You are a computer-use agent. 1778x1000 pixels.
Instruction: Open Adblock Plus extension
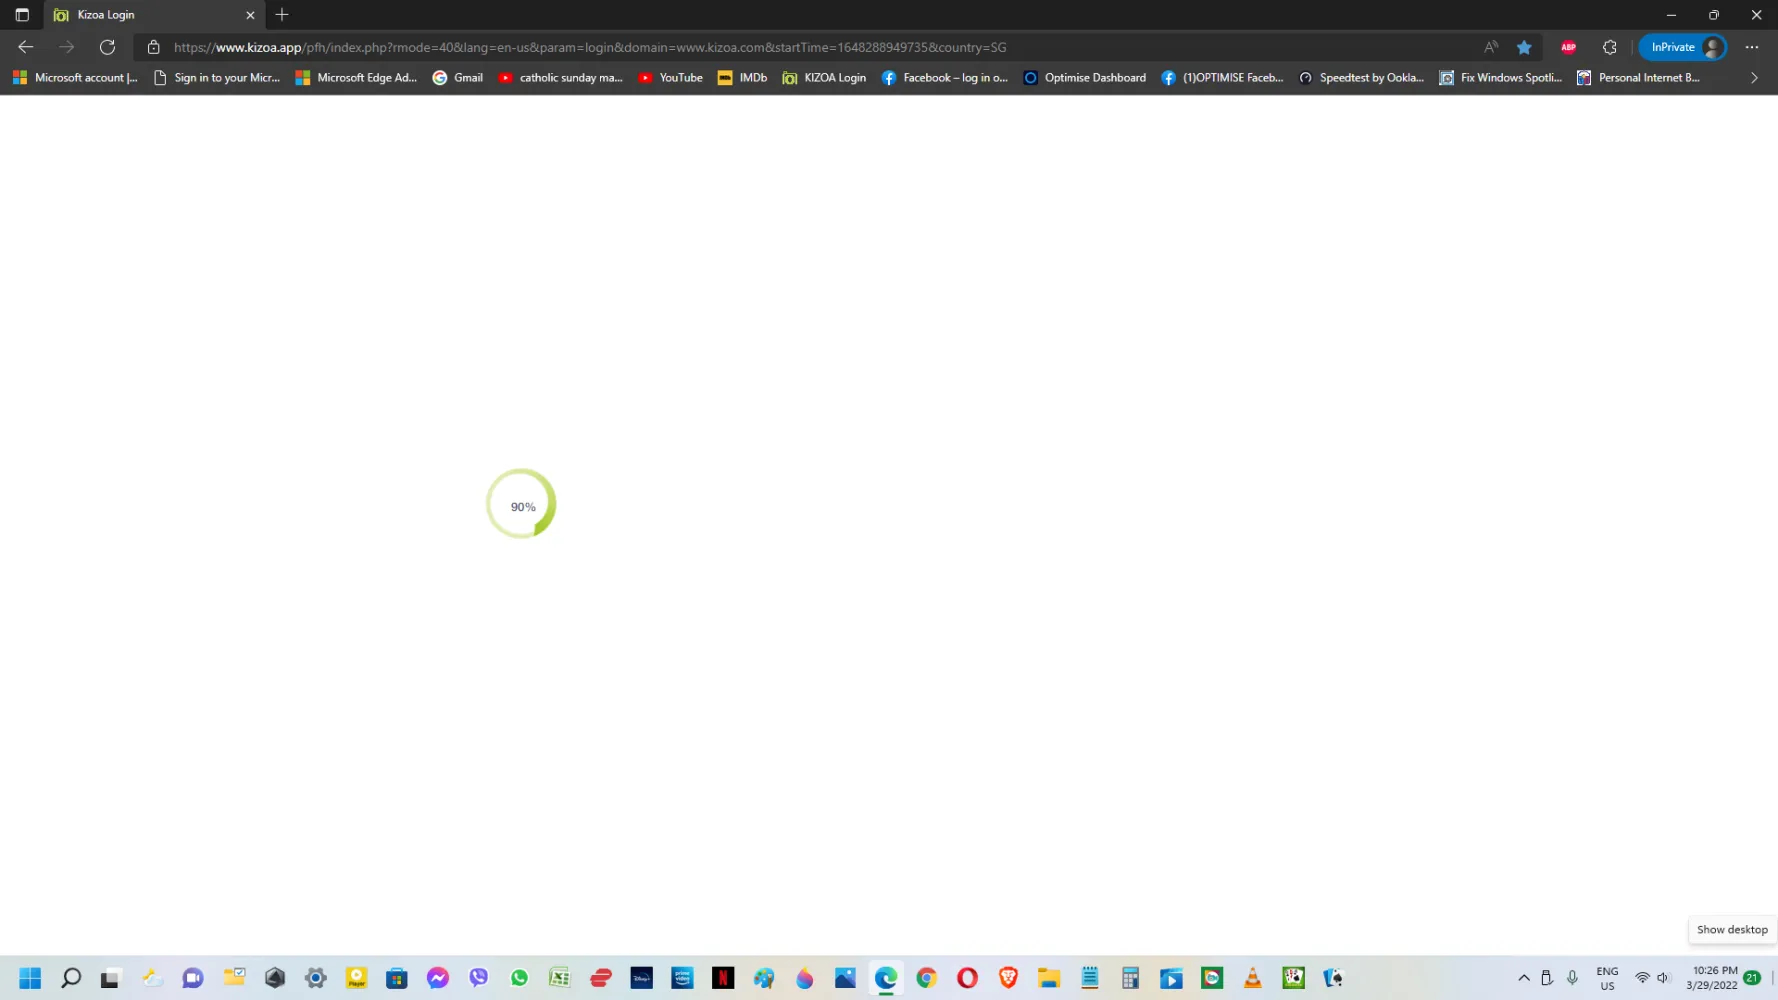click(1568, 47)
